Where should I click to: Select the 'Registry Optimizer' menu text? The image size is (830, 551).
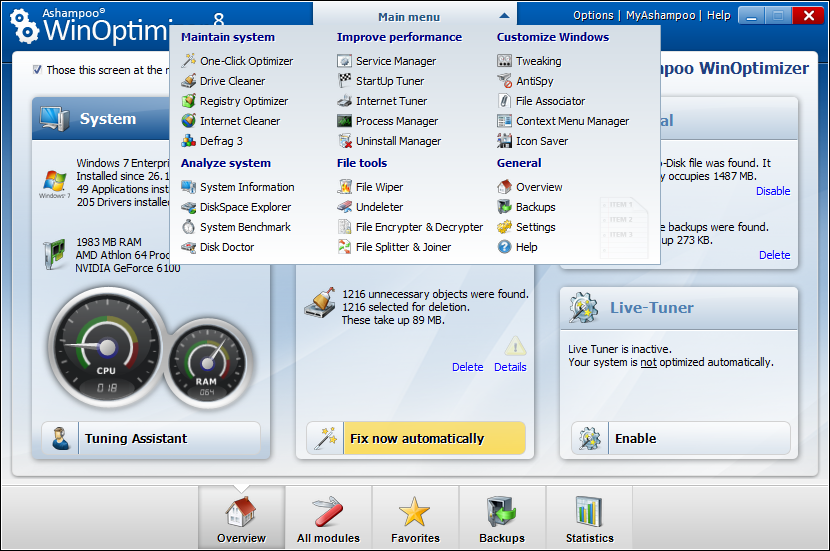pyautogui.click(x=244, y=101)
